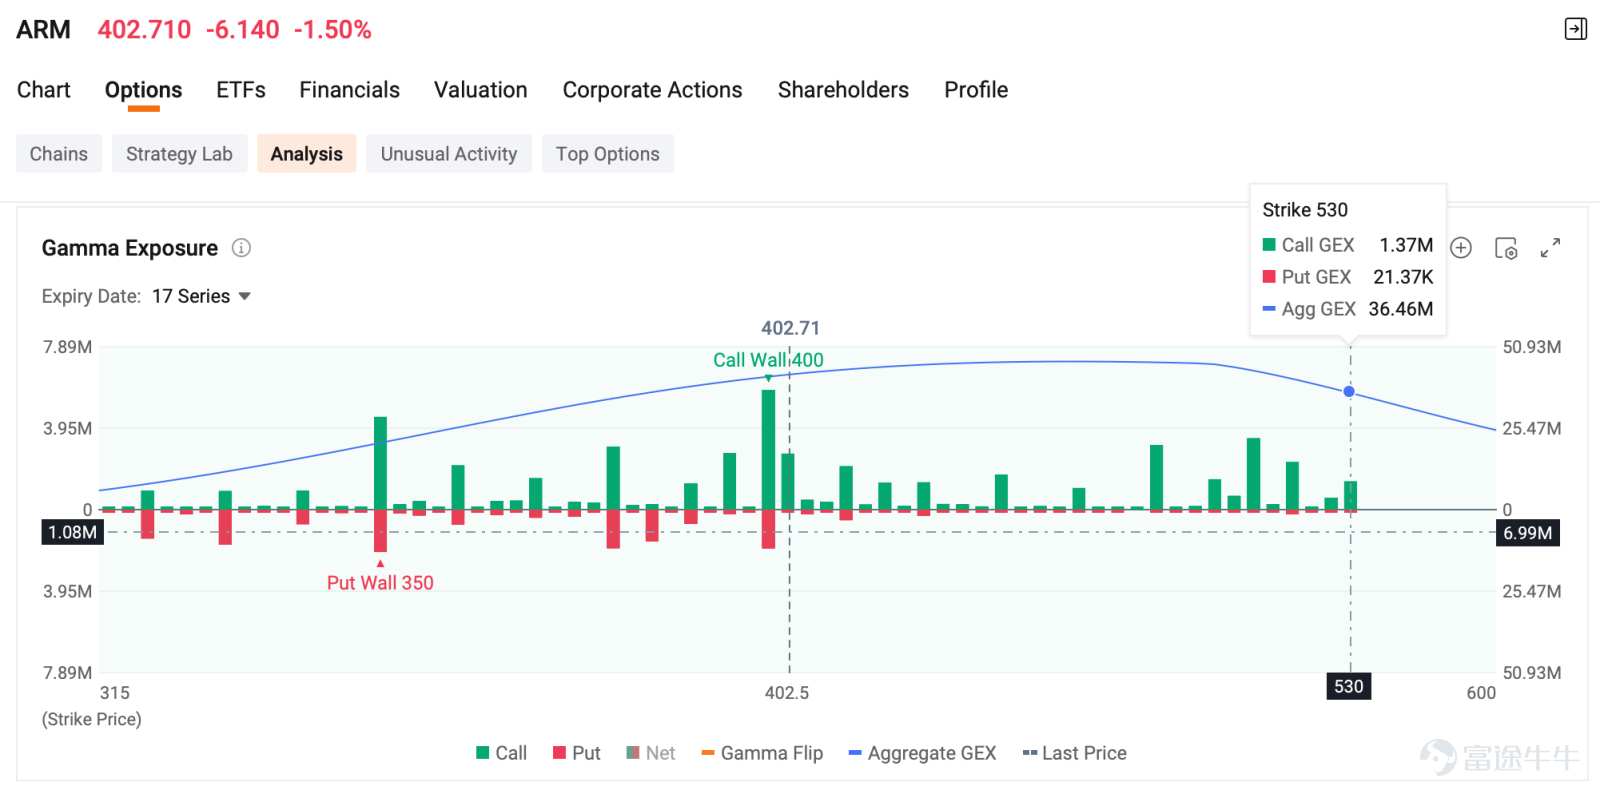Toggle the Last Price legend item
This screenshot has height=794, width=1600.
[1074, 753]
